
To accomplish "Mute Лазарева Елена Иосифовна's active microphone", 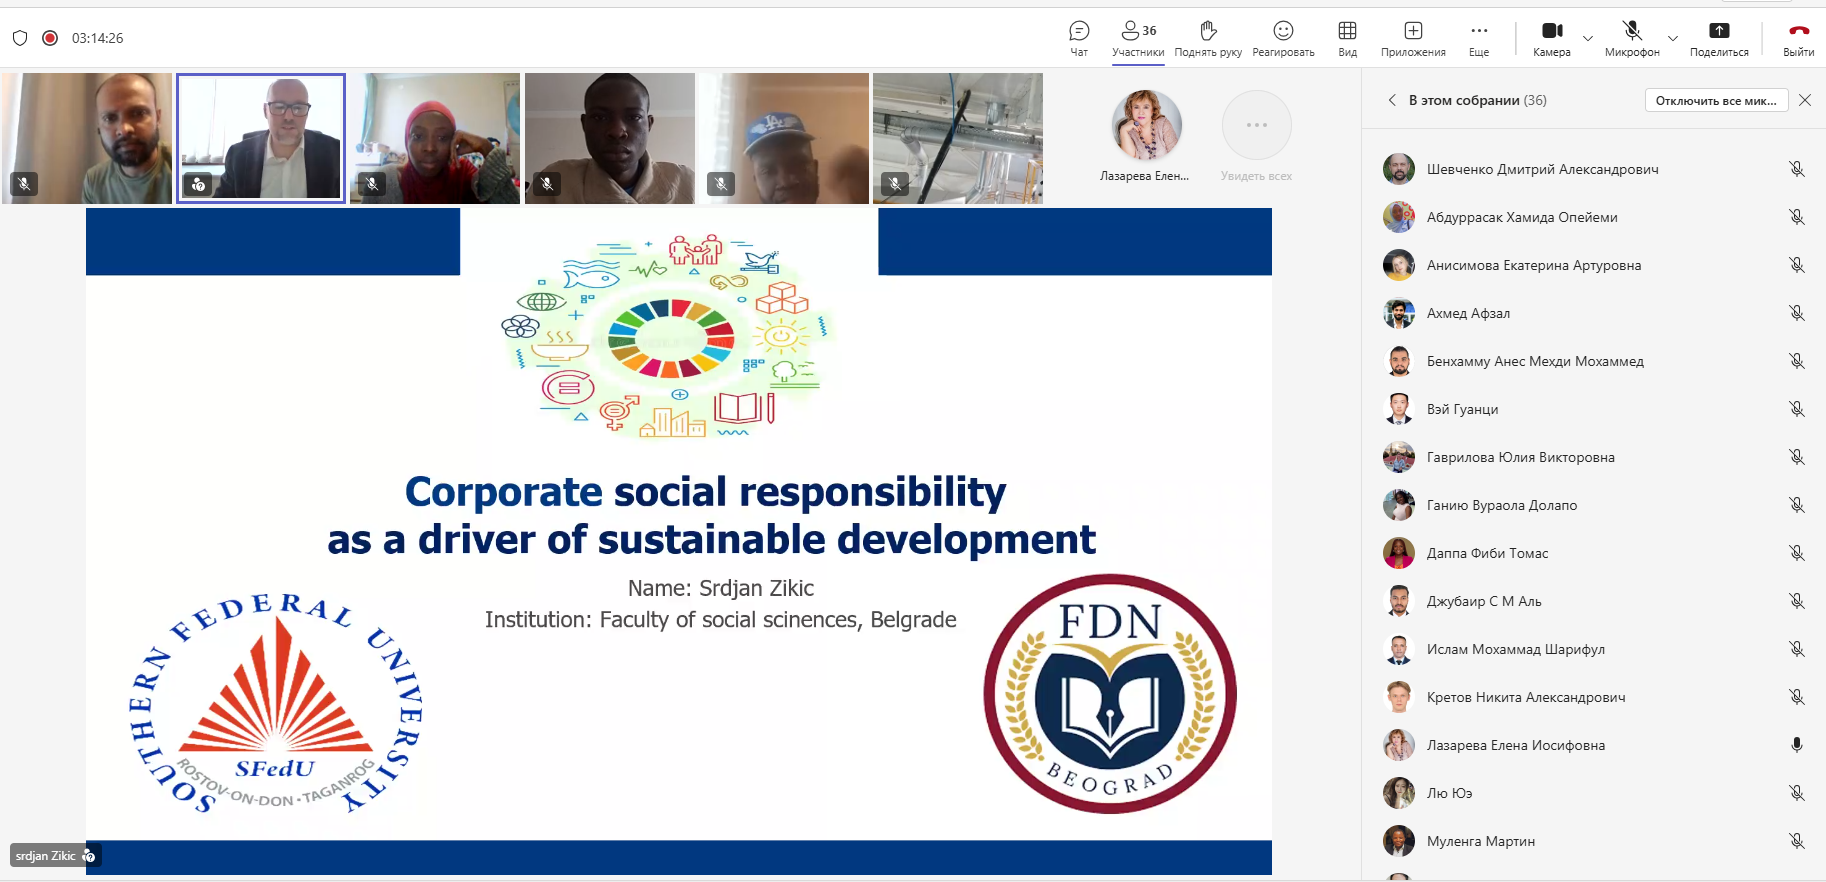I will click(x=1796, y=745).
